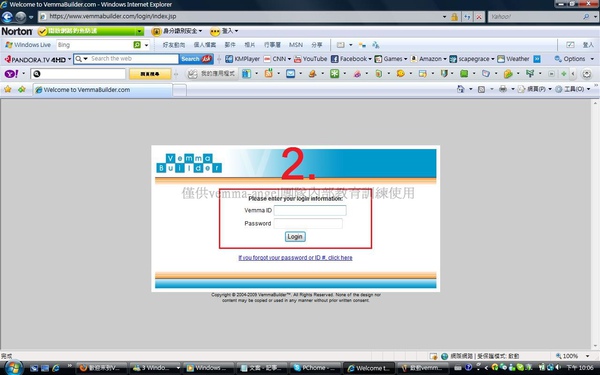Viewport: 600px width, 375px height.
Task: Open the 相片 item in Windows Live toolbar
Action: click(249, 45)
